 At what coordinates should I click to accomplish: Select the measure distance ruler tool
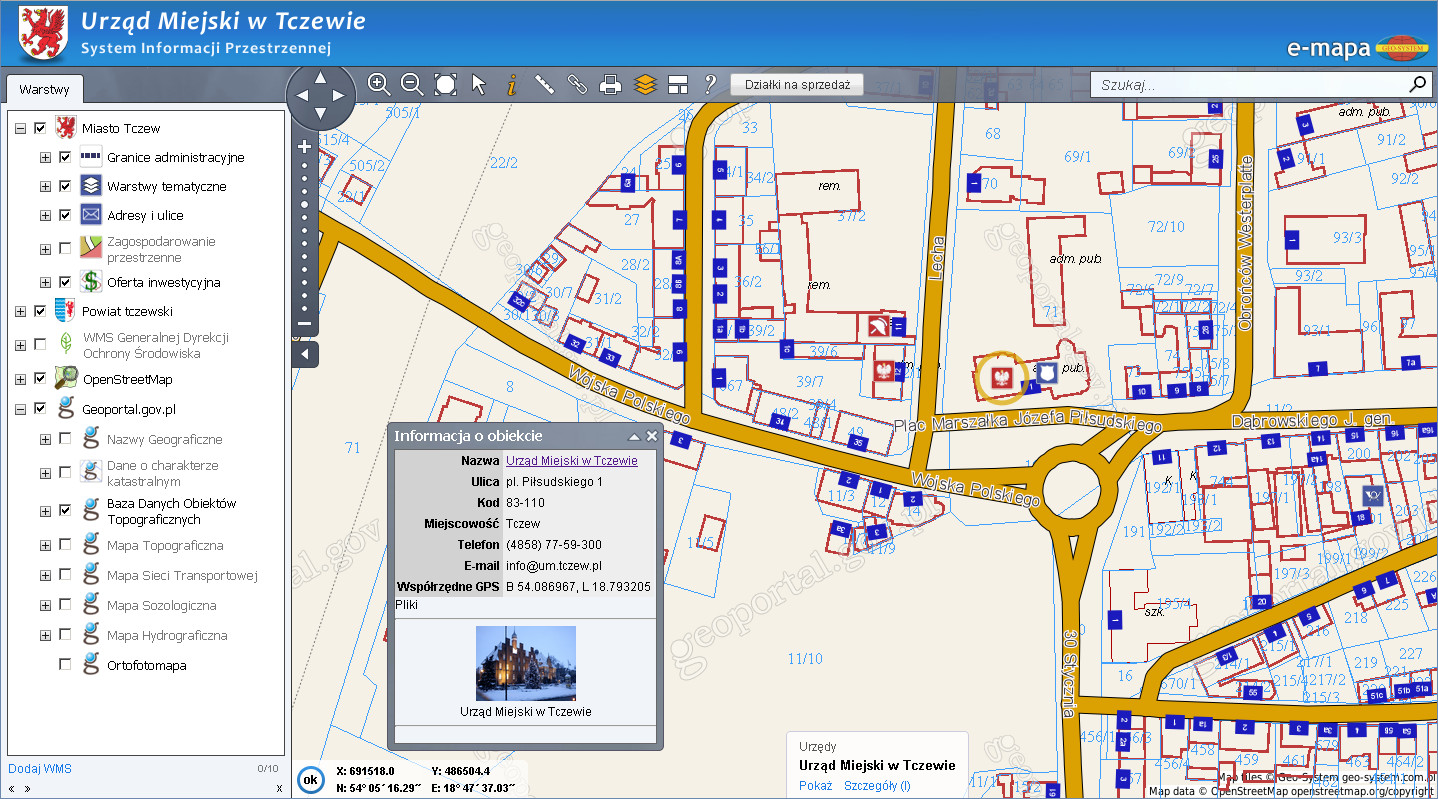pyautogui.click(x=544, y=84)
